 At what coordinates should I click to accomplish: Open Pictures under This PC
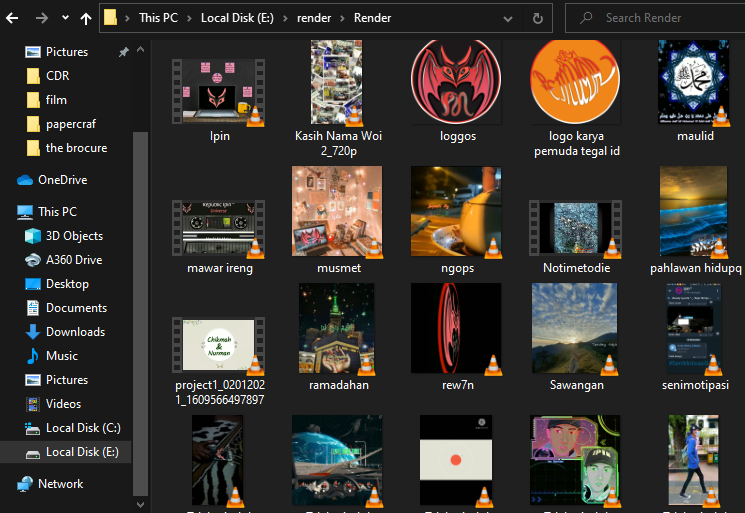[x=57, y=380]
